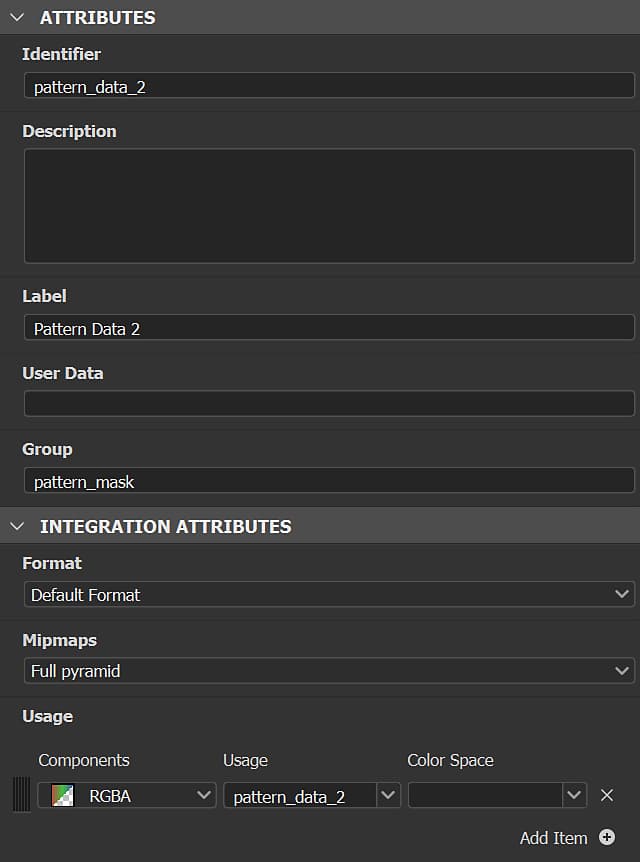Viewport: 640px width, 862px height.
Task: Click the Add Item text label
Action: point(553,838)
